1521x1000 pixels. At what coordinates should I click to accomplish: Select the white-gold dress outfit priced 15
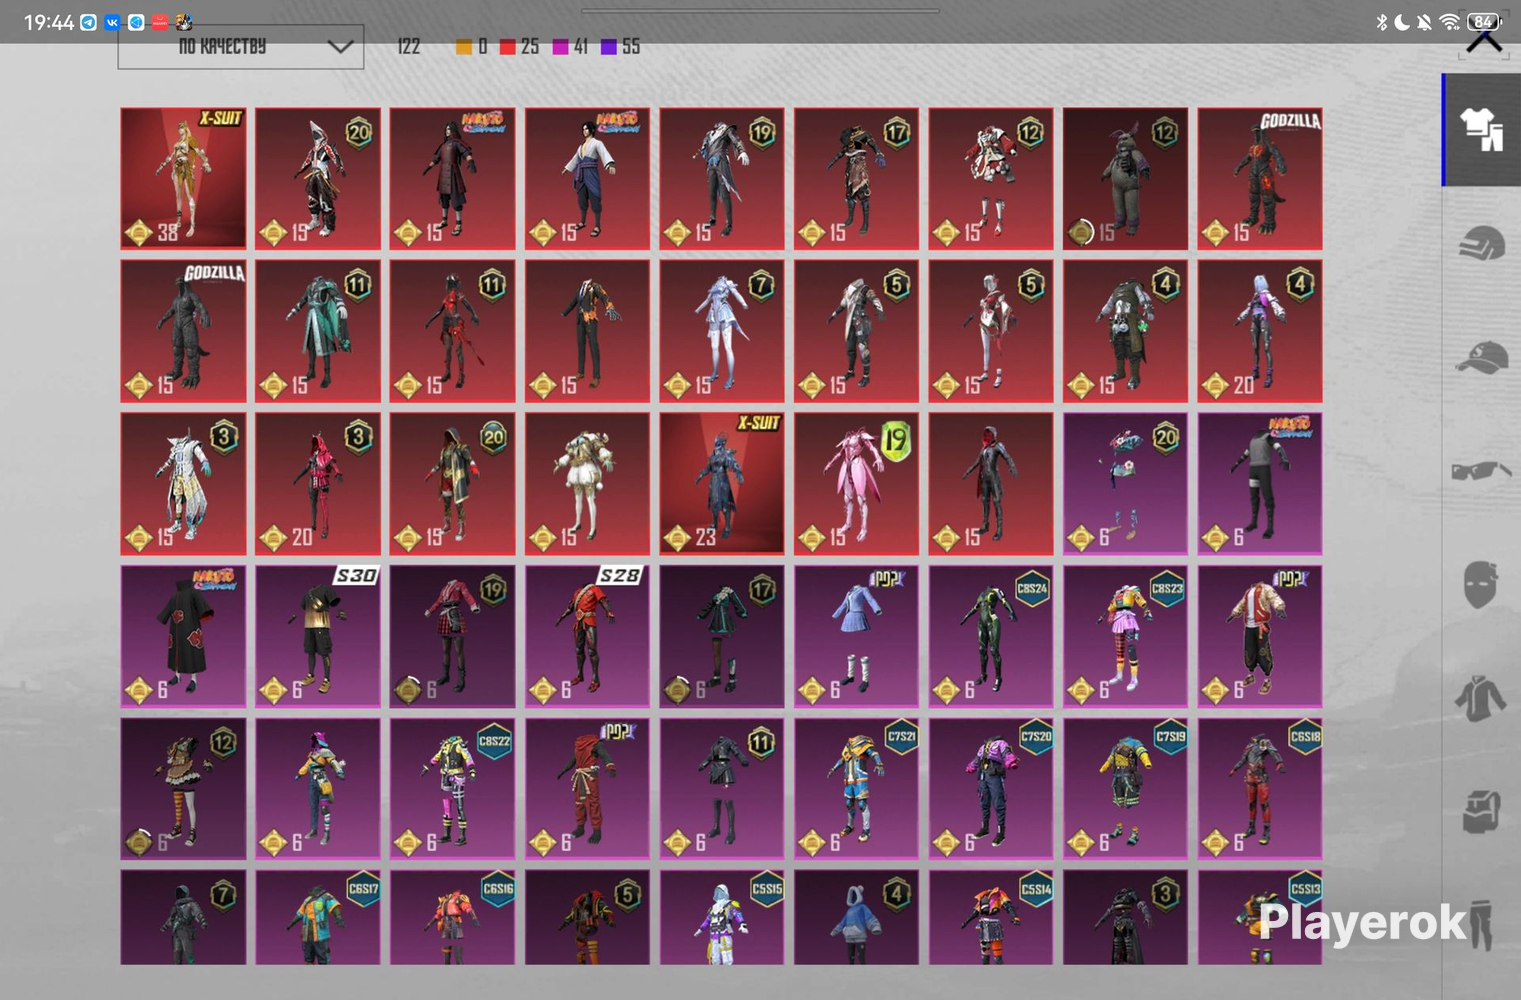pyautogui.click(x=587, y=483)
